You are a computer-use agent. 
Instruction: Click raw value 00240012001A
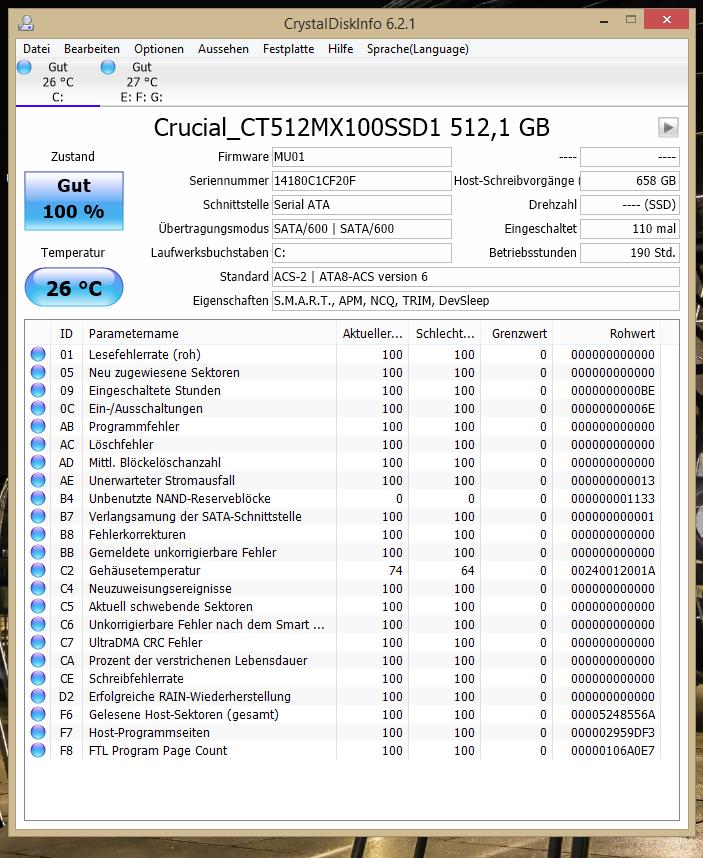pyautogui.click(x=613, y=571)
